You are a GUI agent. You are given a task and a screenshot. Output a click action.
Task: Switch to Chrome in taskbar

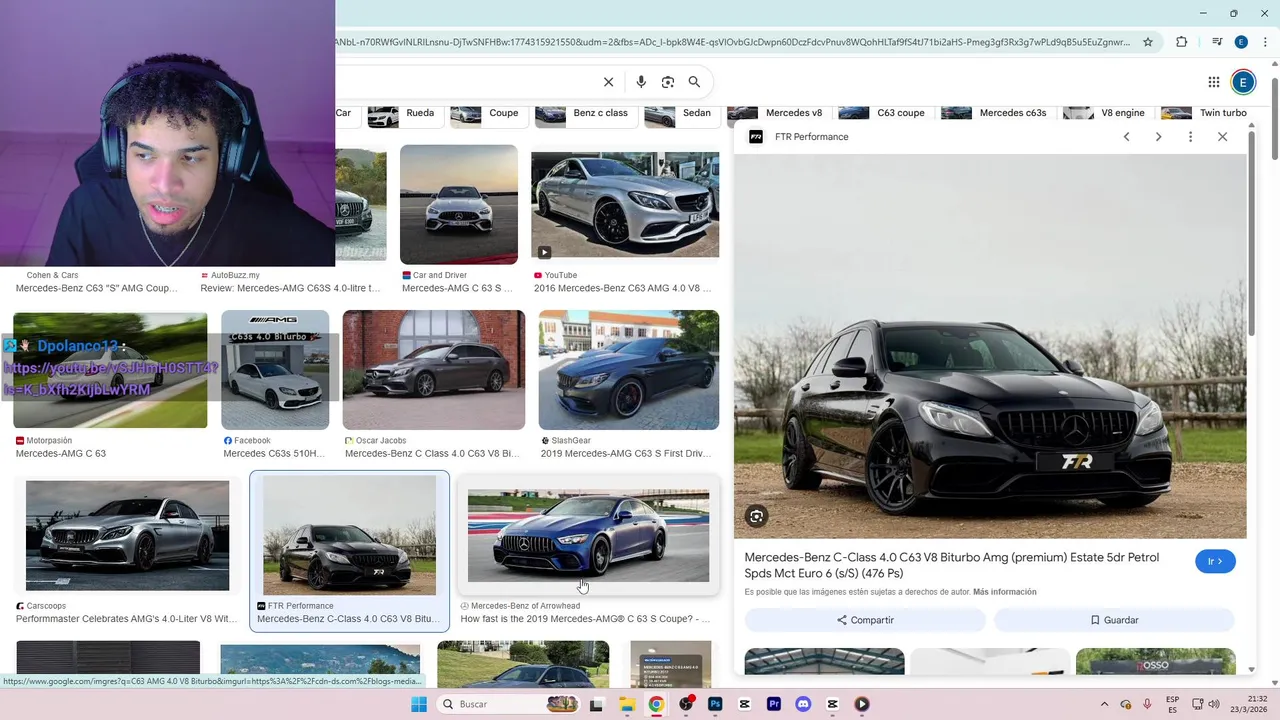click(656, 704)
